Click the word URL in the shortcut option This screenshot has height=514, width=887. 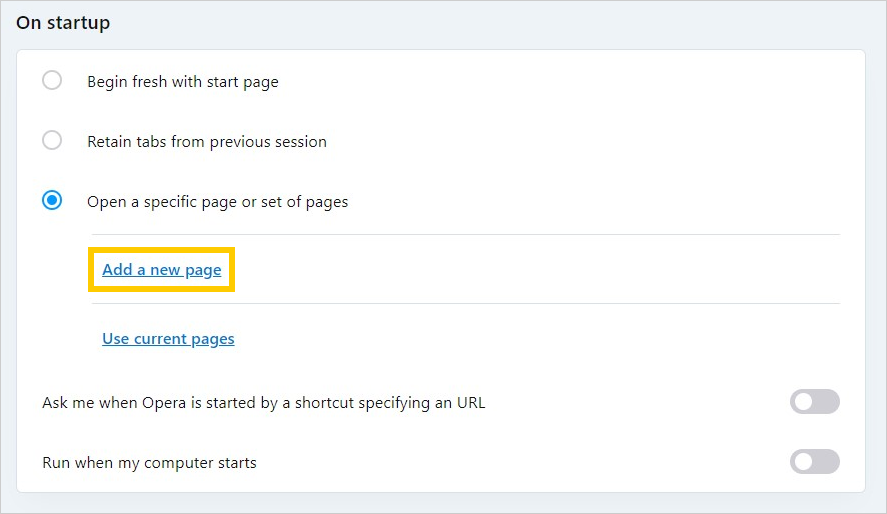point(470,403)
